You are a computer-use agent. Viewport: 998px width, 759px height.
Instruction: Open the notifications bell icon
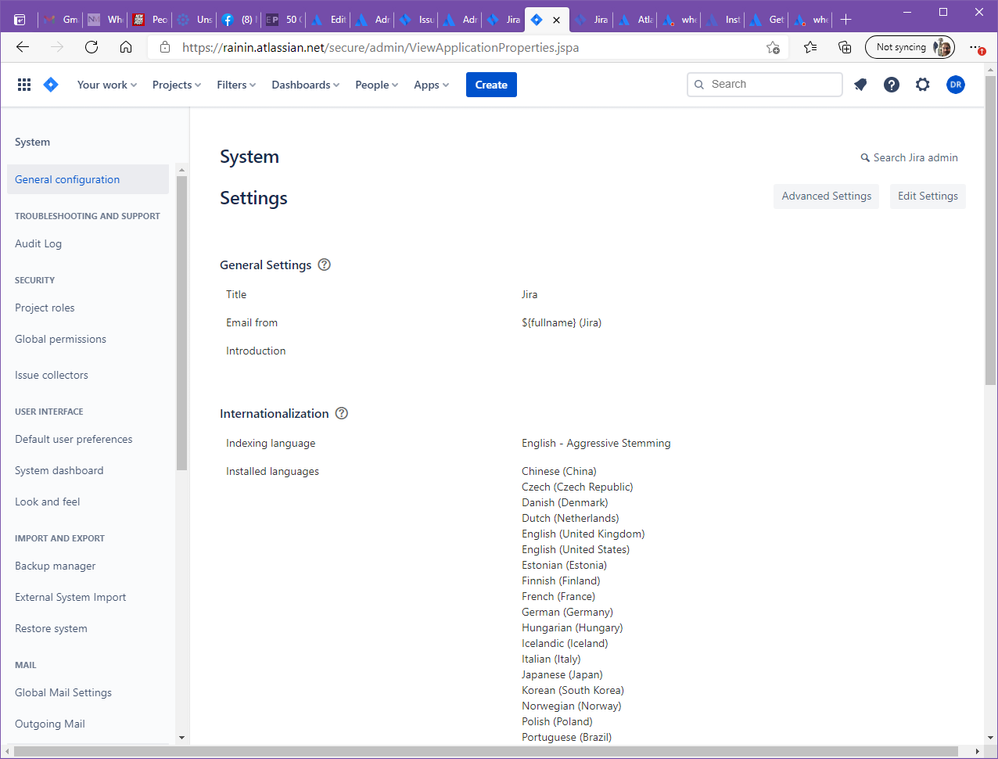coord(861,85)
